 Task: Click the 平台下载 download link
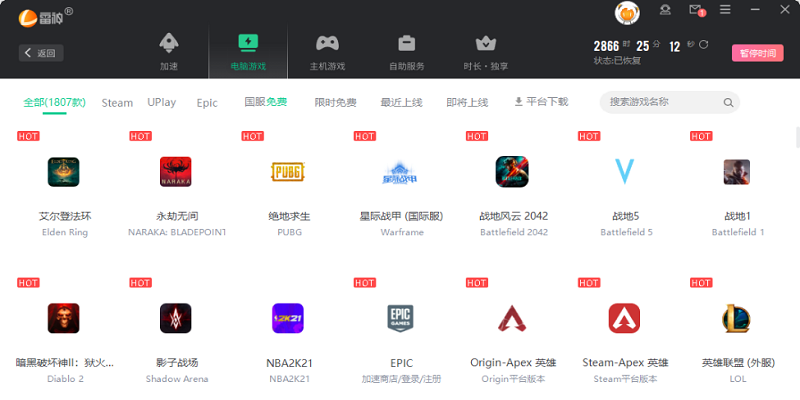541,102
